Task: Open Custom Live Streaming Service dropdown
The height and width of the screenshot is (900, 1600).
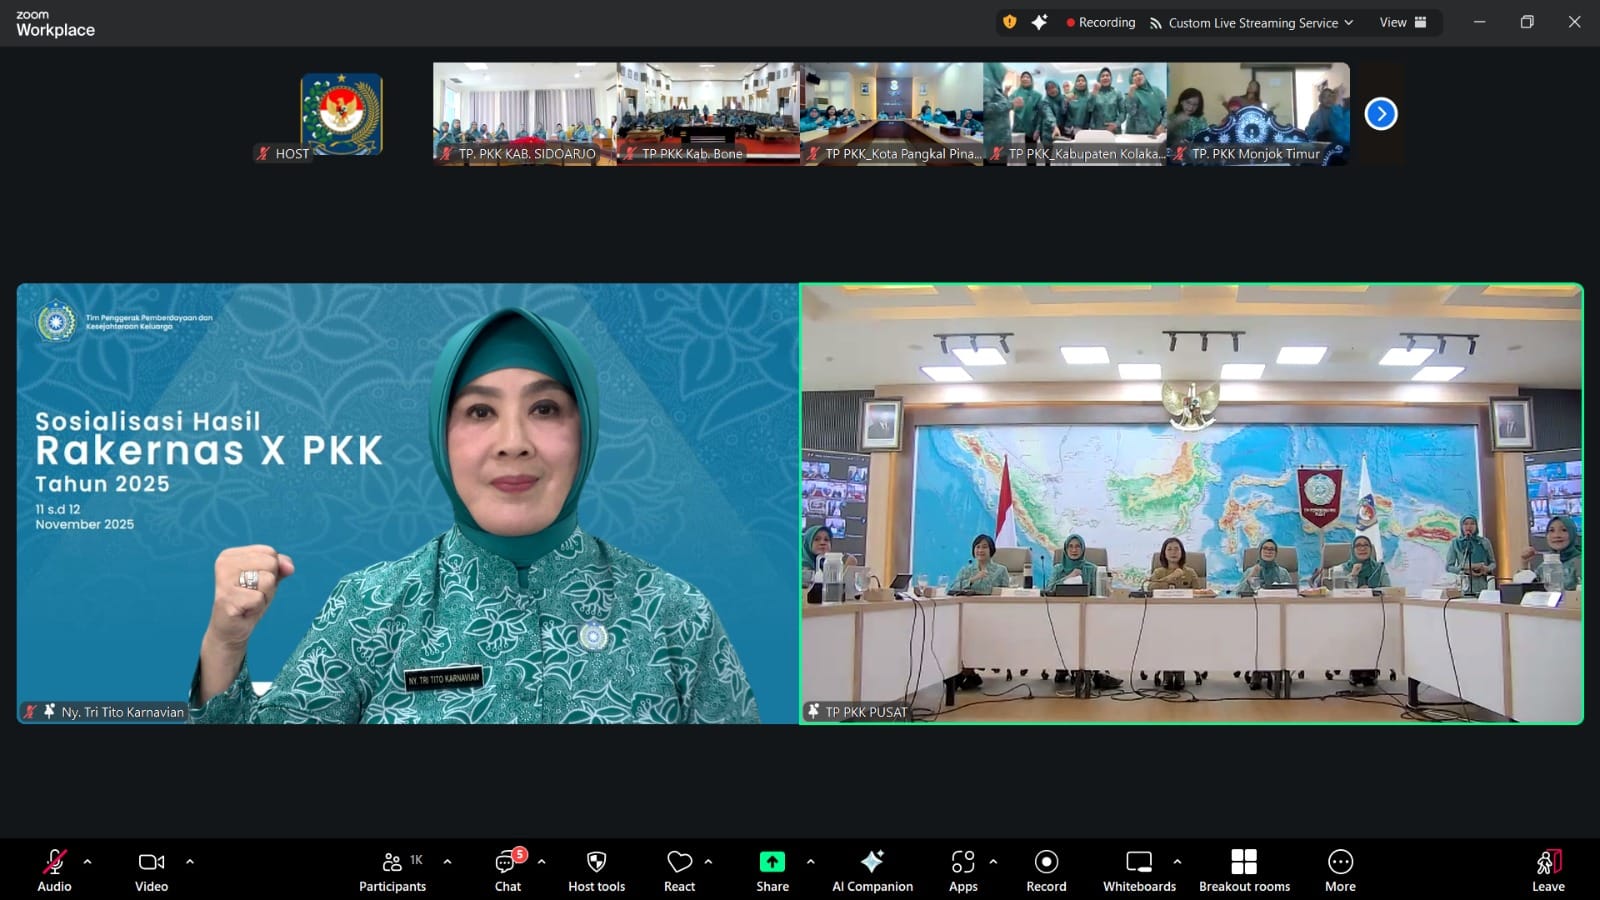Action: (x=1252, y=23)
